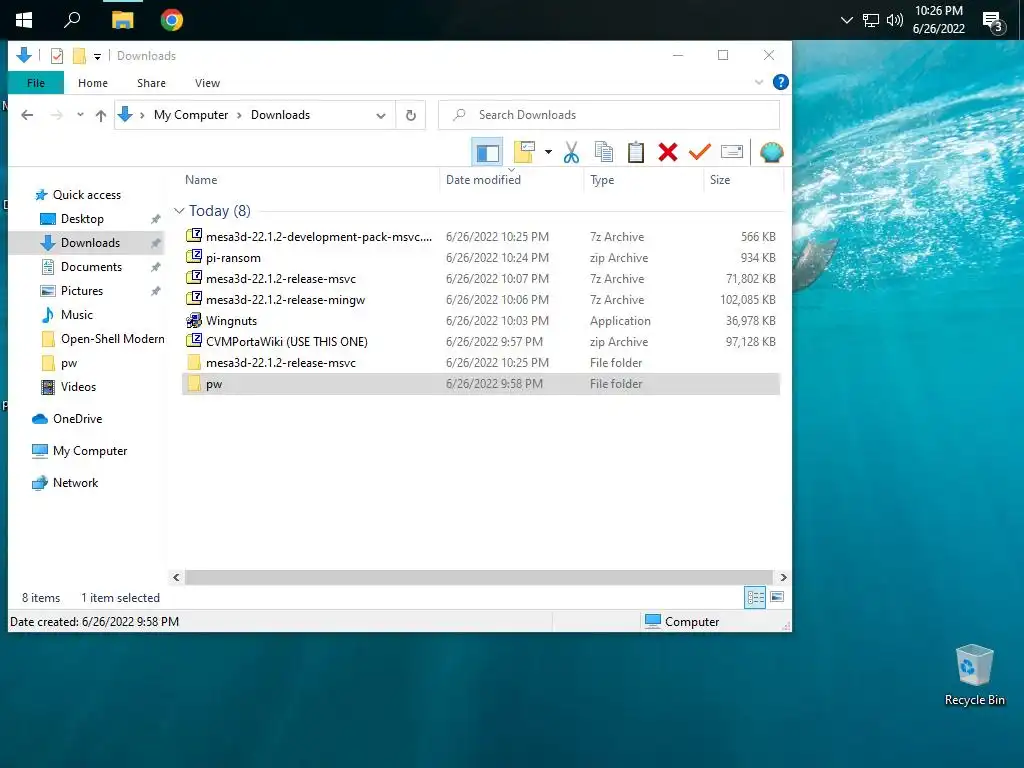Select CVMPortaWiki (USE THIS ONE) zip
This screenshot has height=768, width=1024.
coord(482,342)
